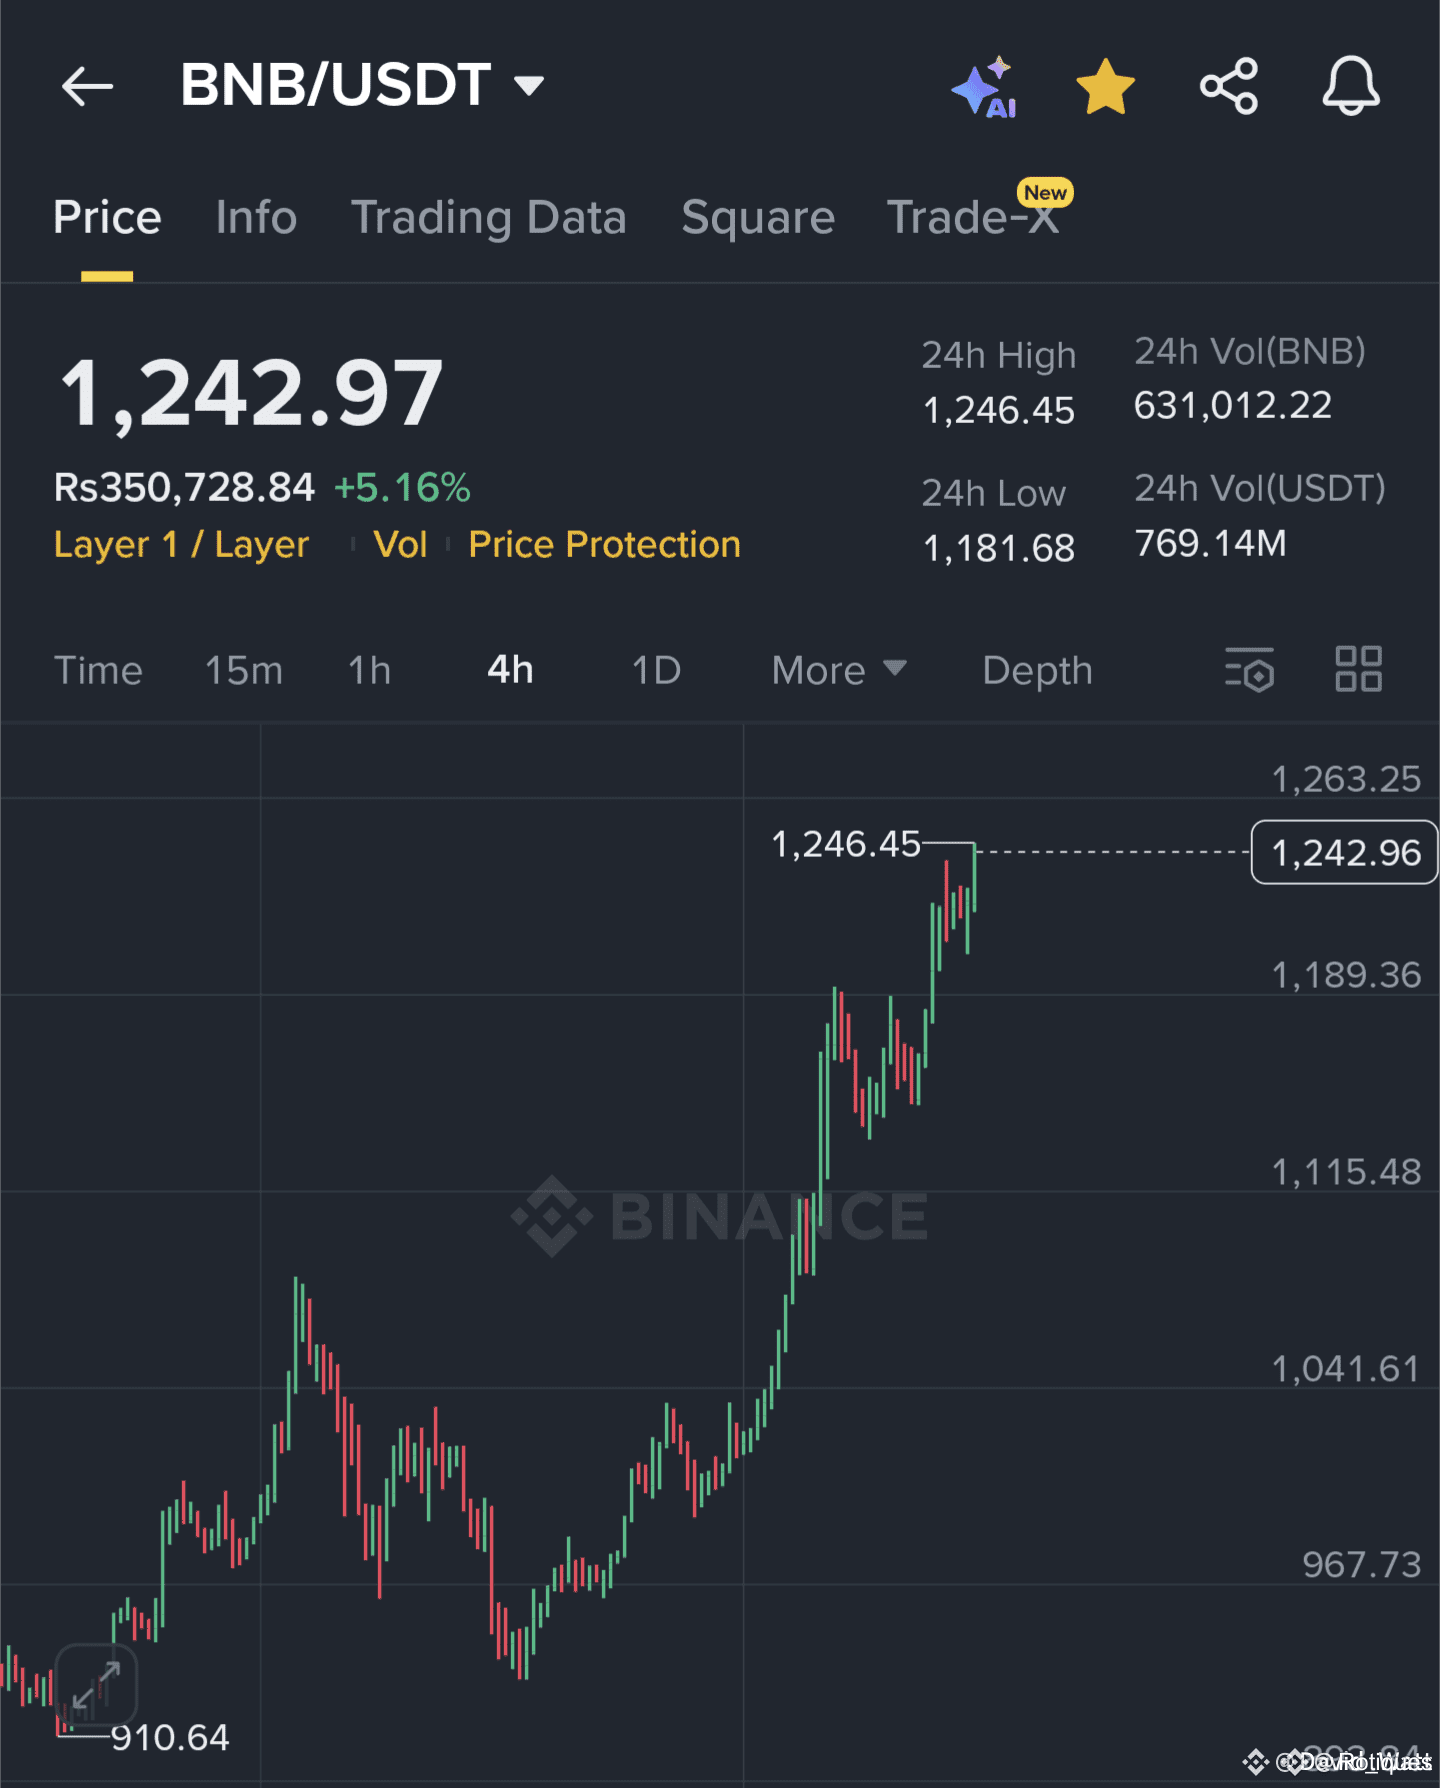
Task: Select the 15m chart interval
Action: tap(244, 670)
